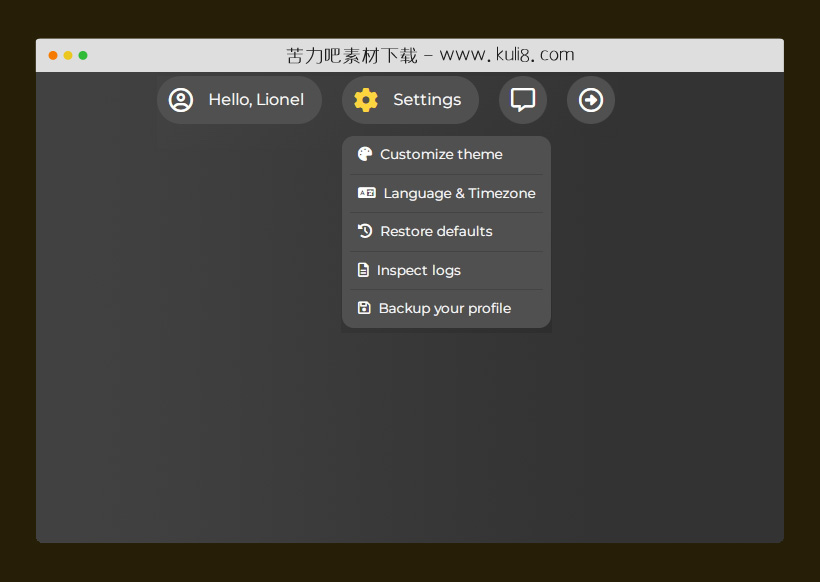820x582 pixels.
Task: Click the yellow minimize window dot
Action: (68, 55)
